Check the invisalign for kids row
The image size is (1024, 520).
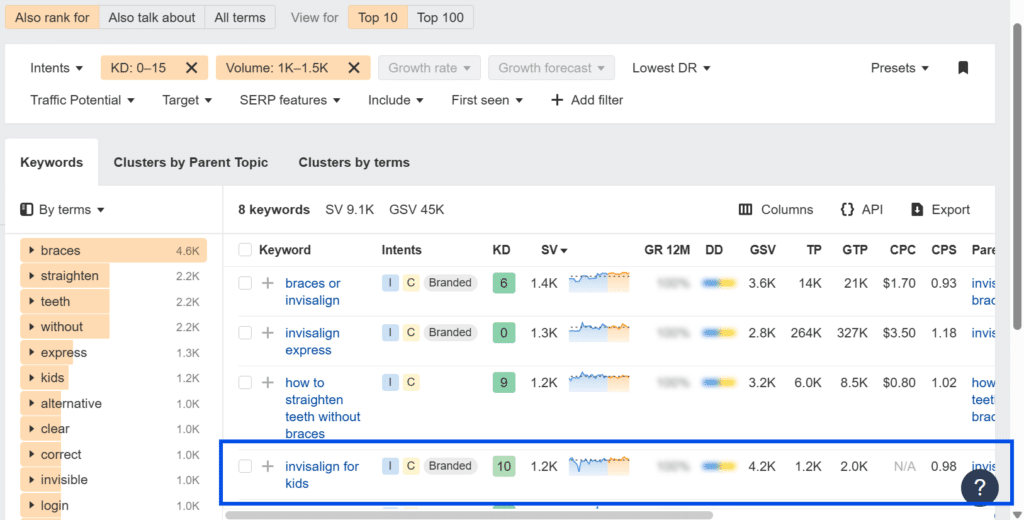coord(245,466)
